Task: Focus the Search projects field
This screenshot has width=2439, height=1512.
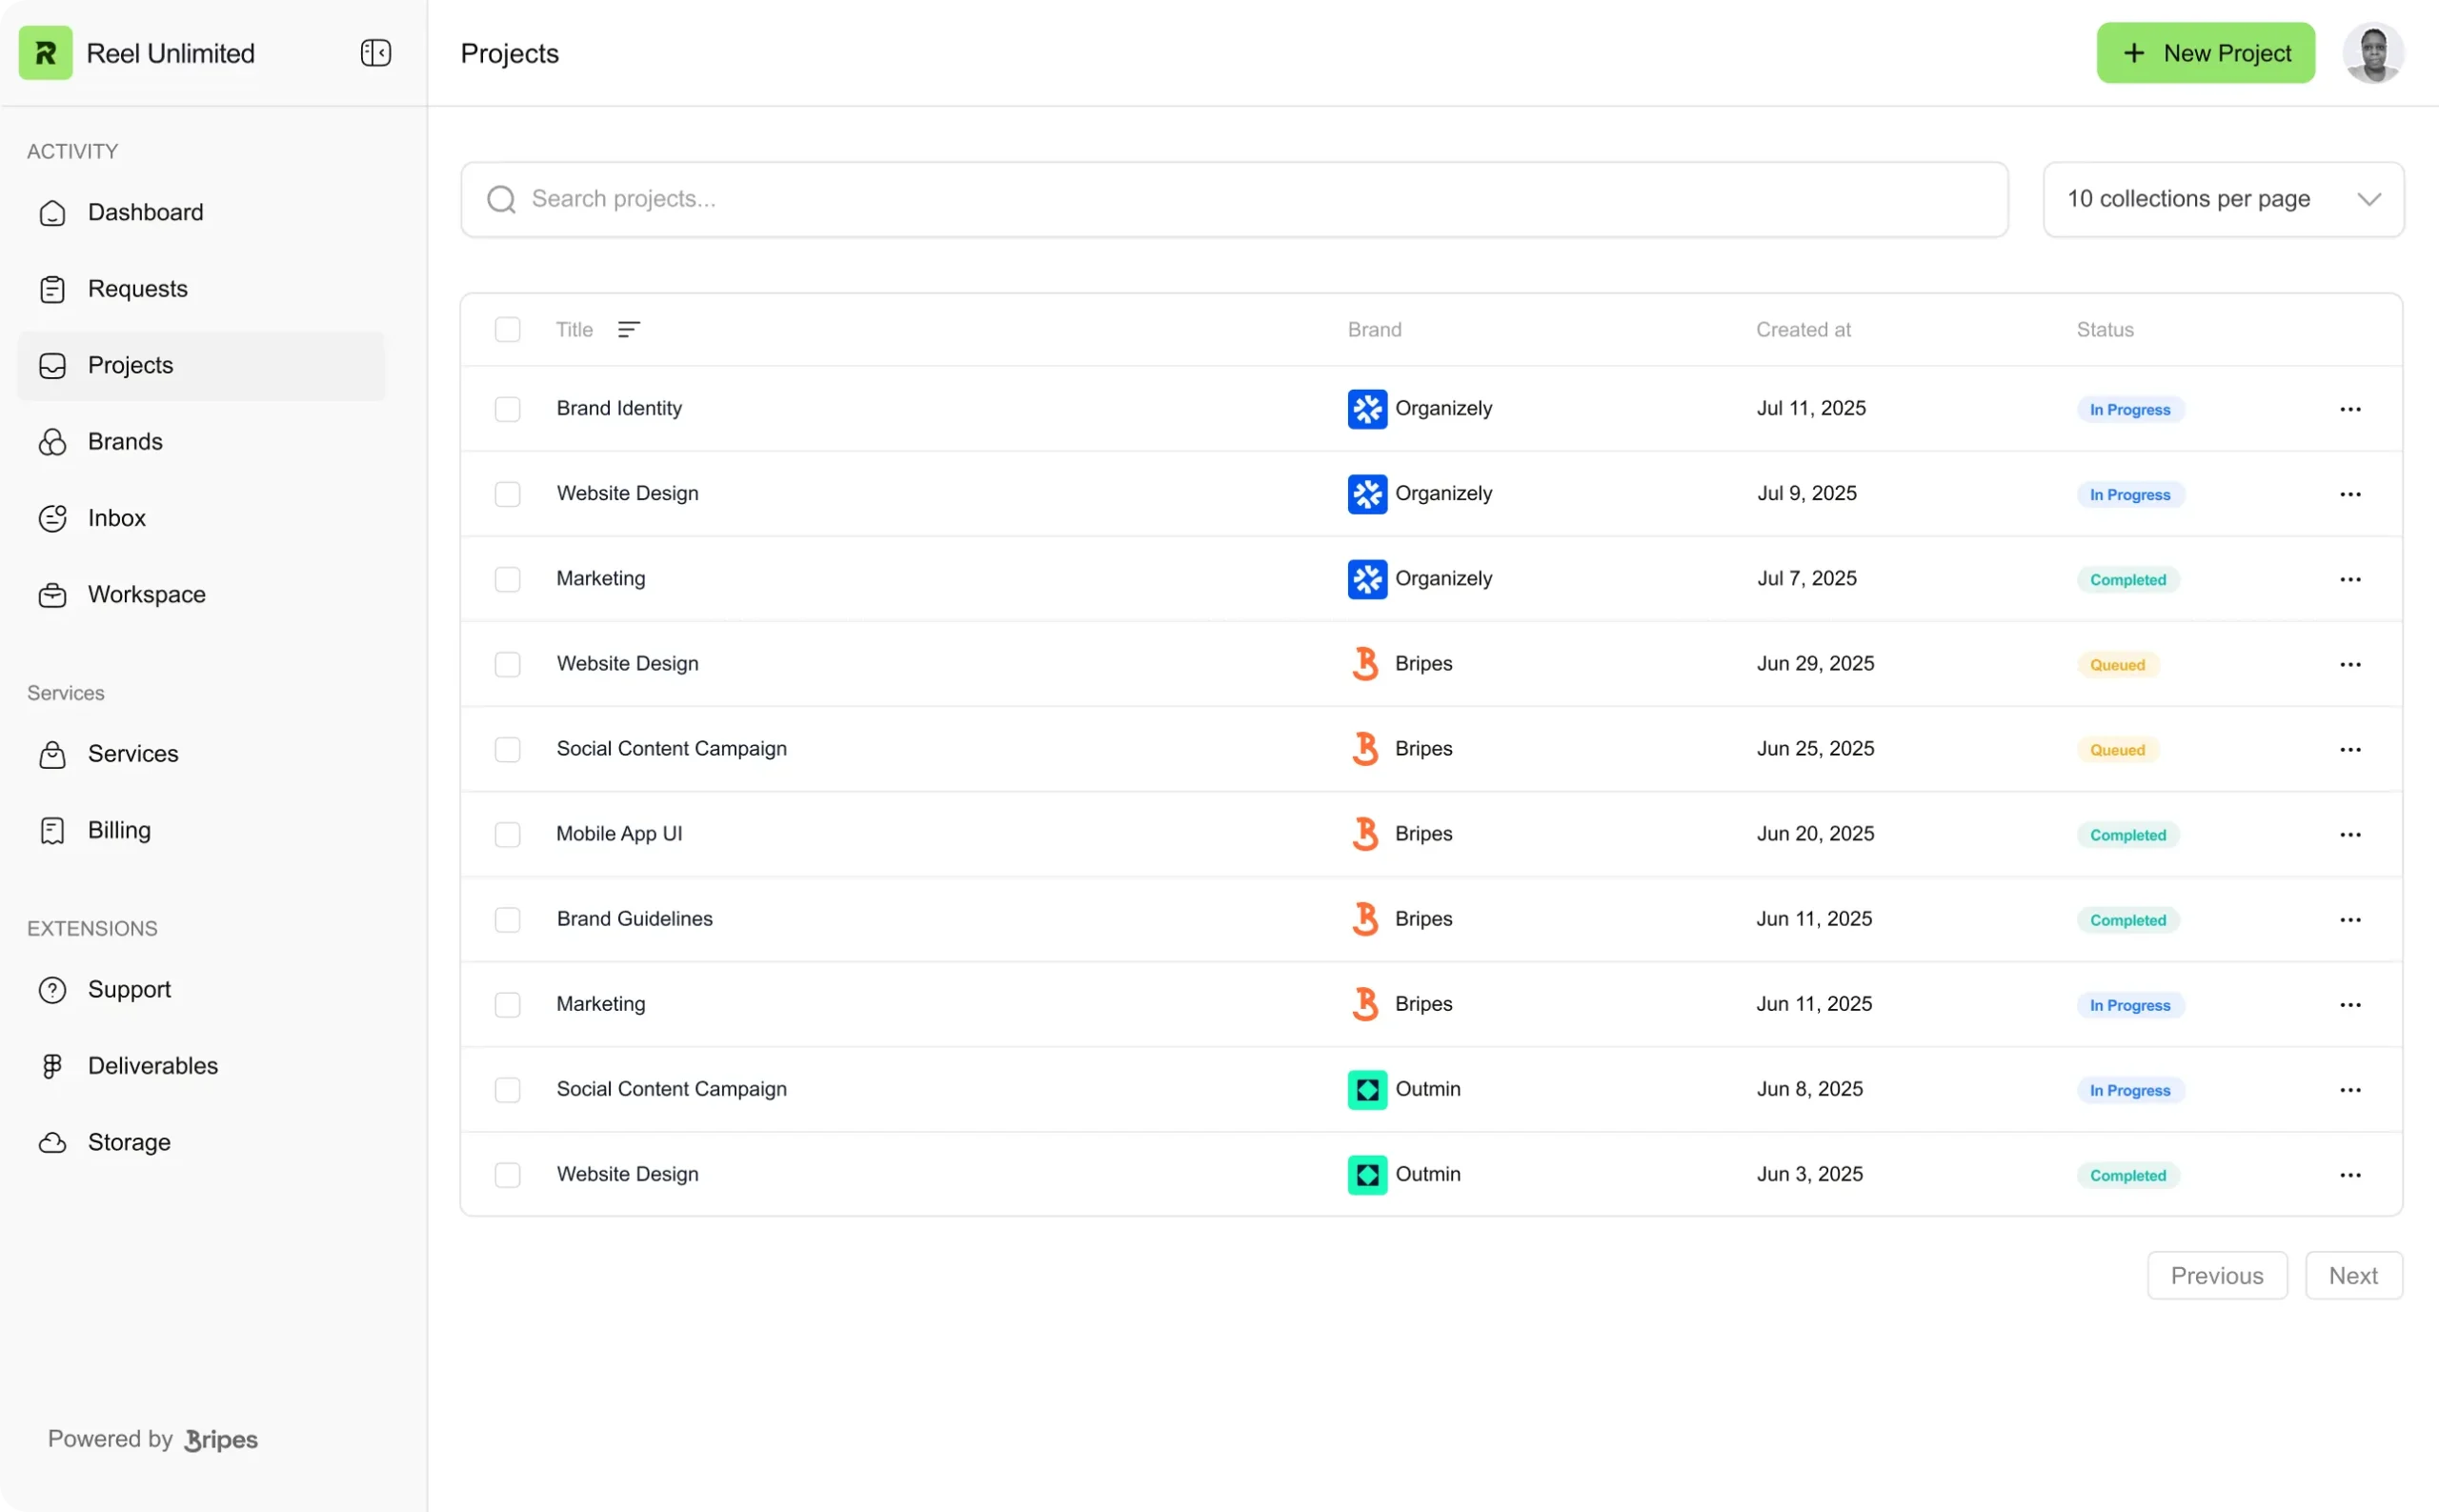Action: [x=1234, y=199]
